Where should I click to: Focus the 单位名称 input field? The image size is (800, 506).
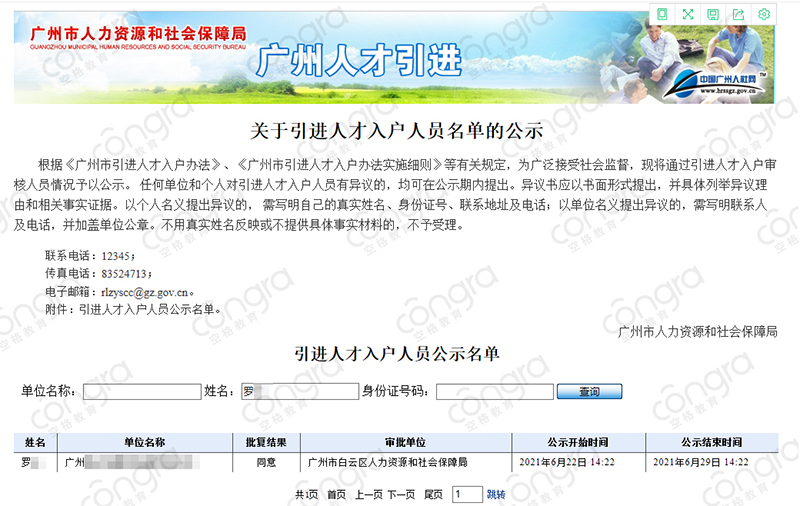tap(141, 391)
